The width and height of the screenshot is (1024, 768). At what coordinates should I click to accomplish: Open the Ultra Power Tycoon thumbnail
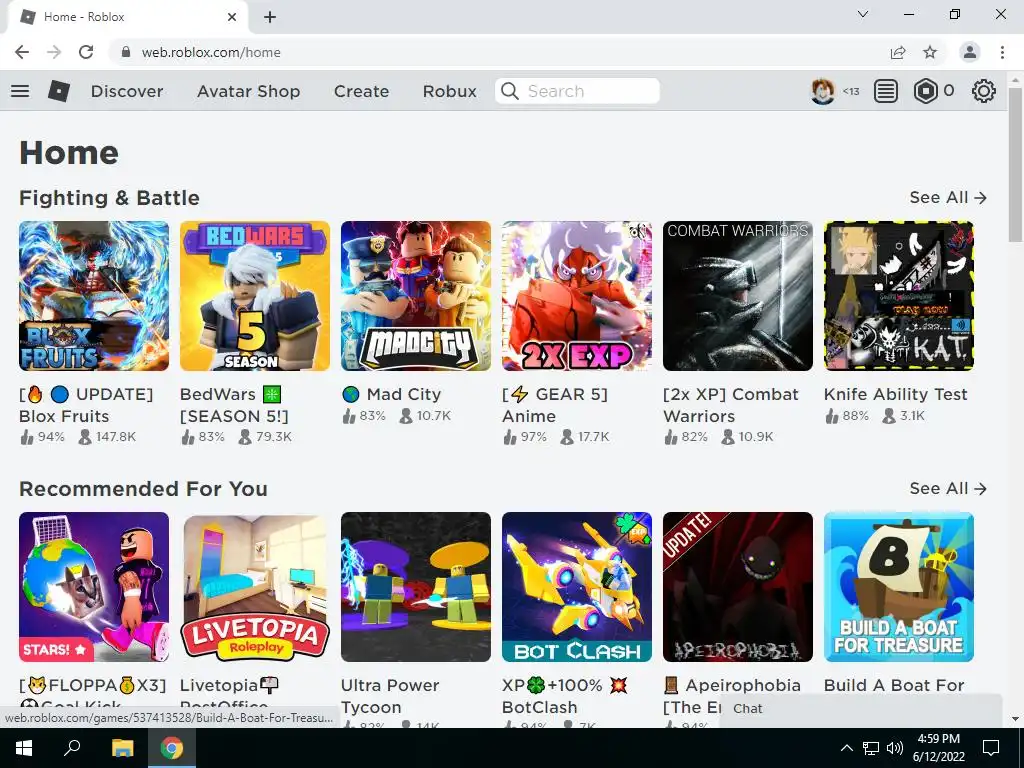(416, 587)
